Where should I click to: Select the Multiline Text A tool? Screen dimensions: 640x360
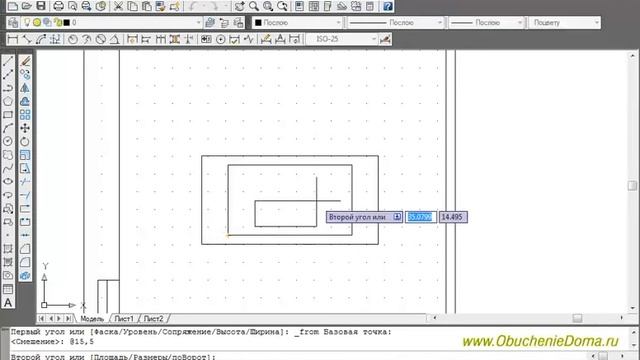[8, 302]
